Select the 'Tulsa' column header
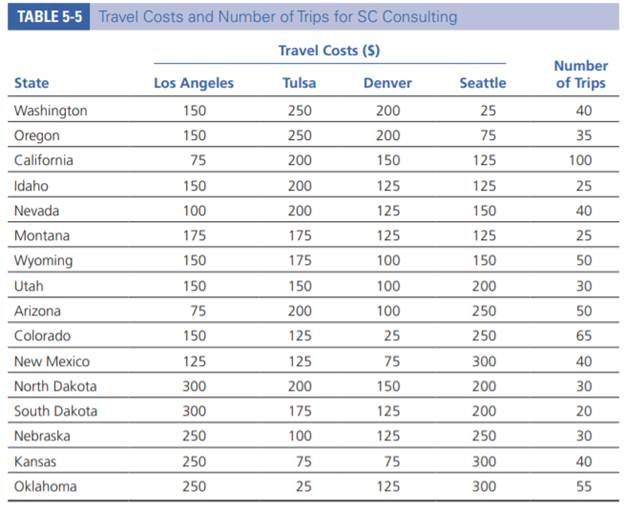624x509 pixels. tap(299, 83)
